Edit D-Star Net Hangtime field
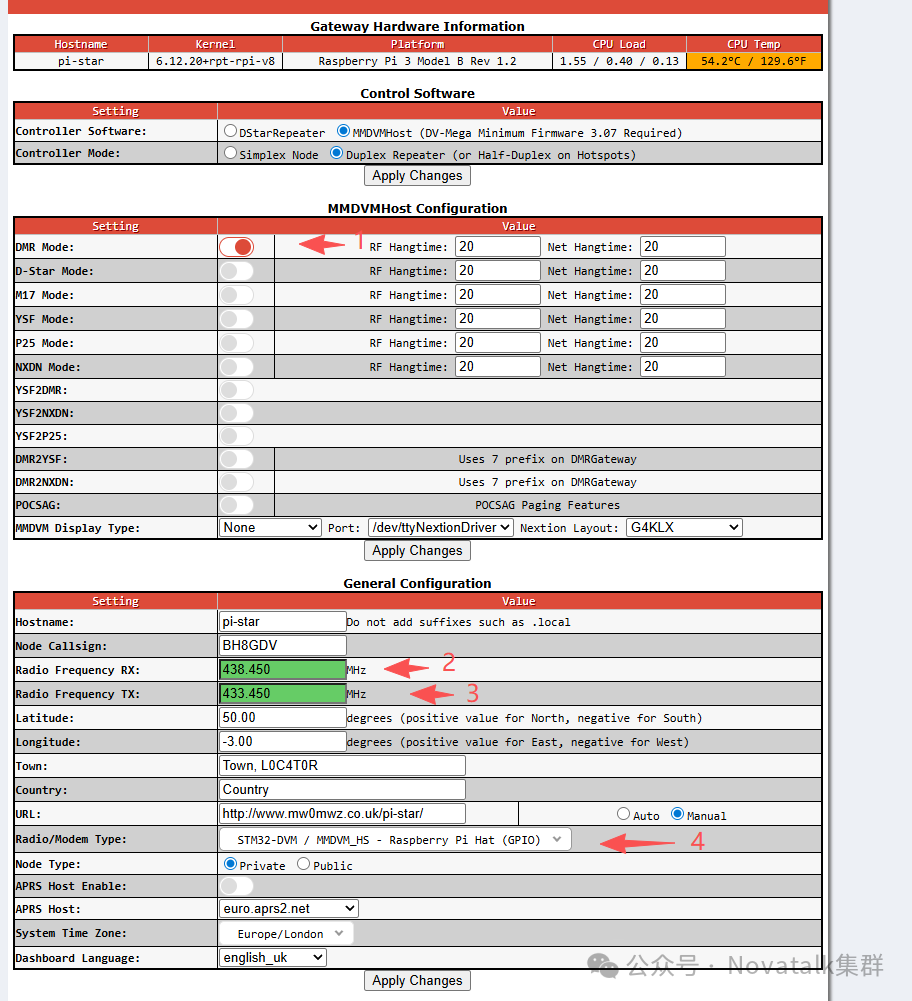 tap(682, 271)
